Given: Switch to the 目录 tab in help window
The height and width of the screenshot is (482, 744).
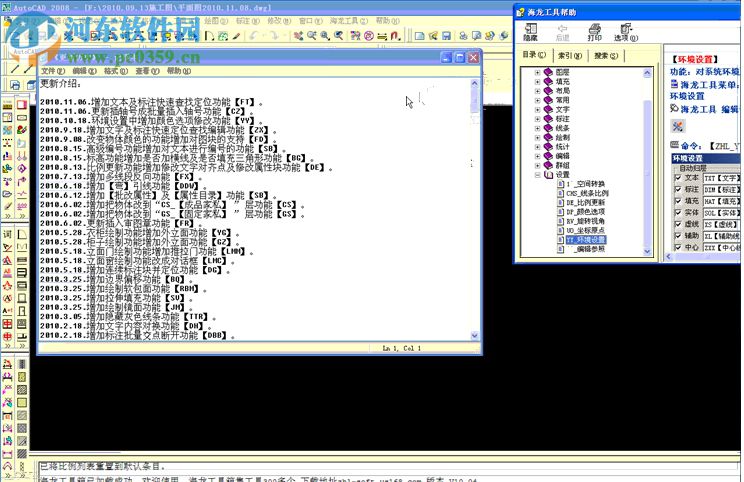Looking at the screenshot, I should 534,55.
